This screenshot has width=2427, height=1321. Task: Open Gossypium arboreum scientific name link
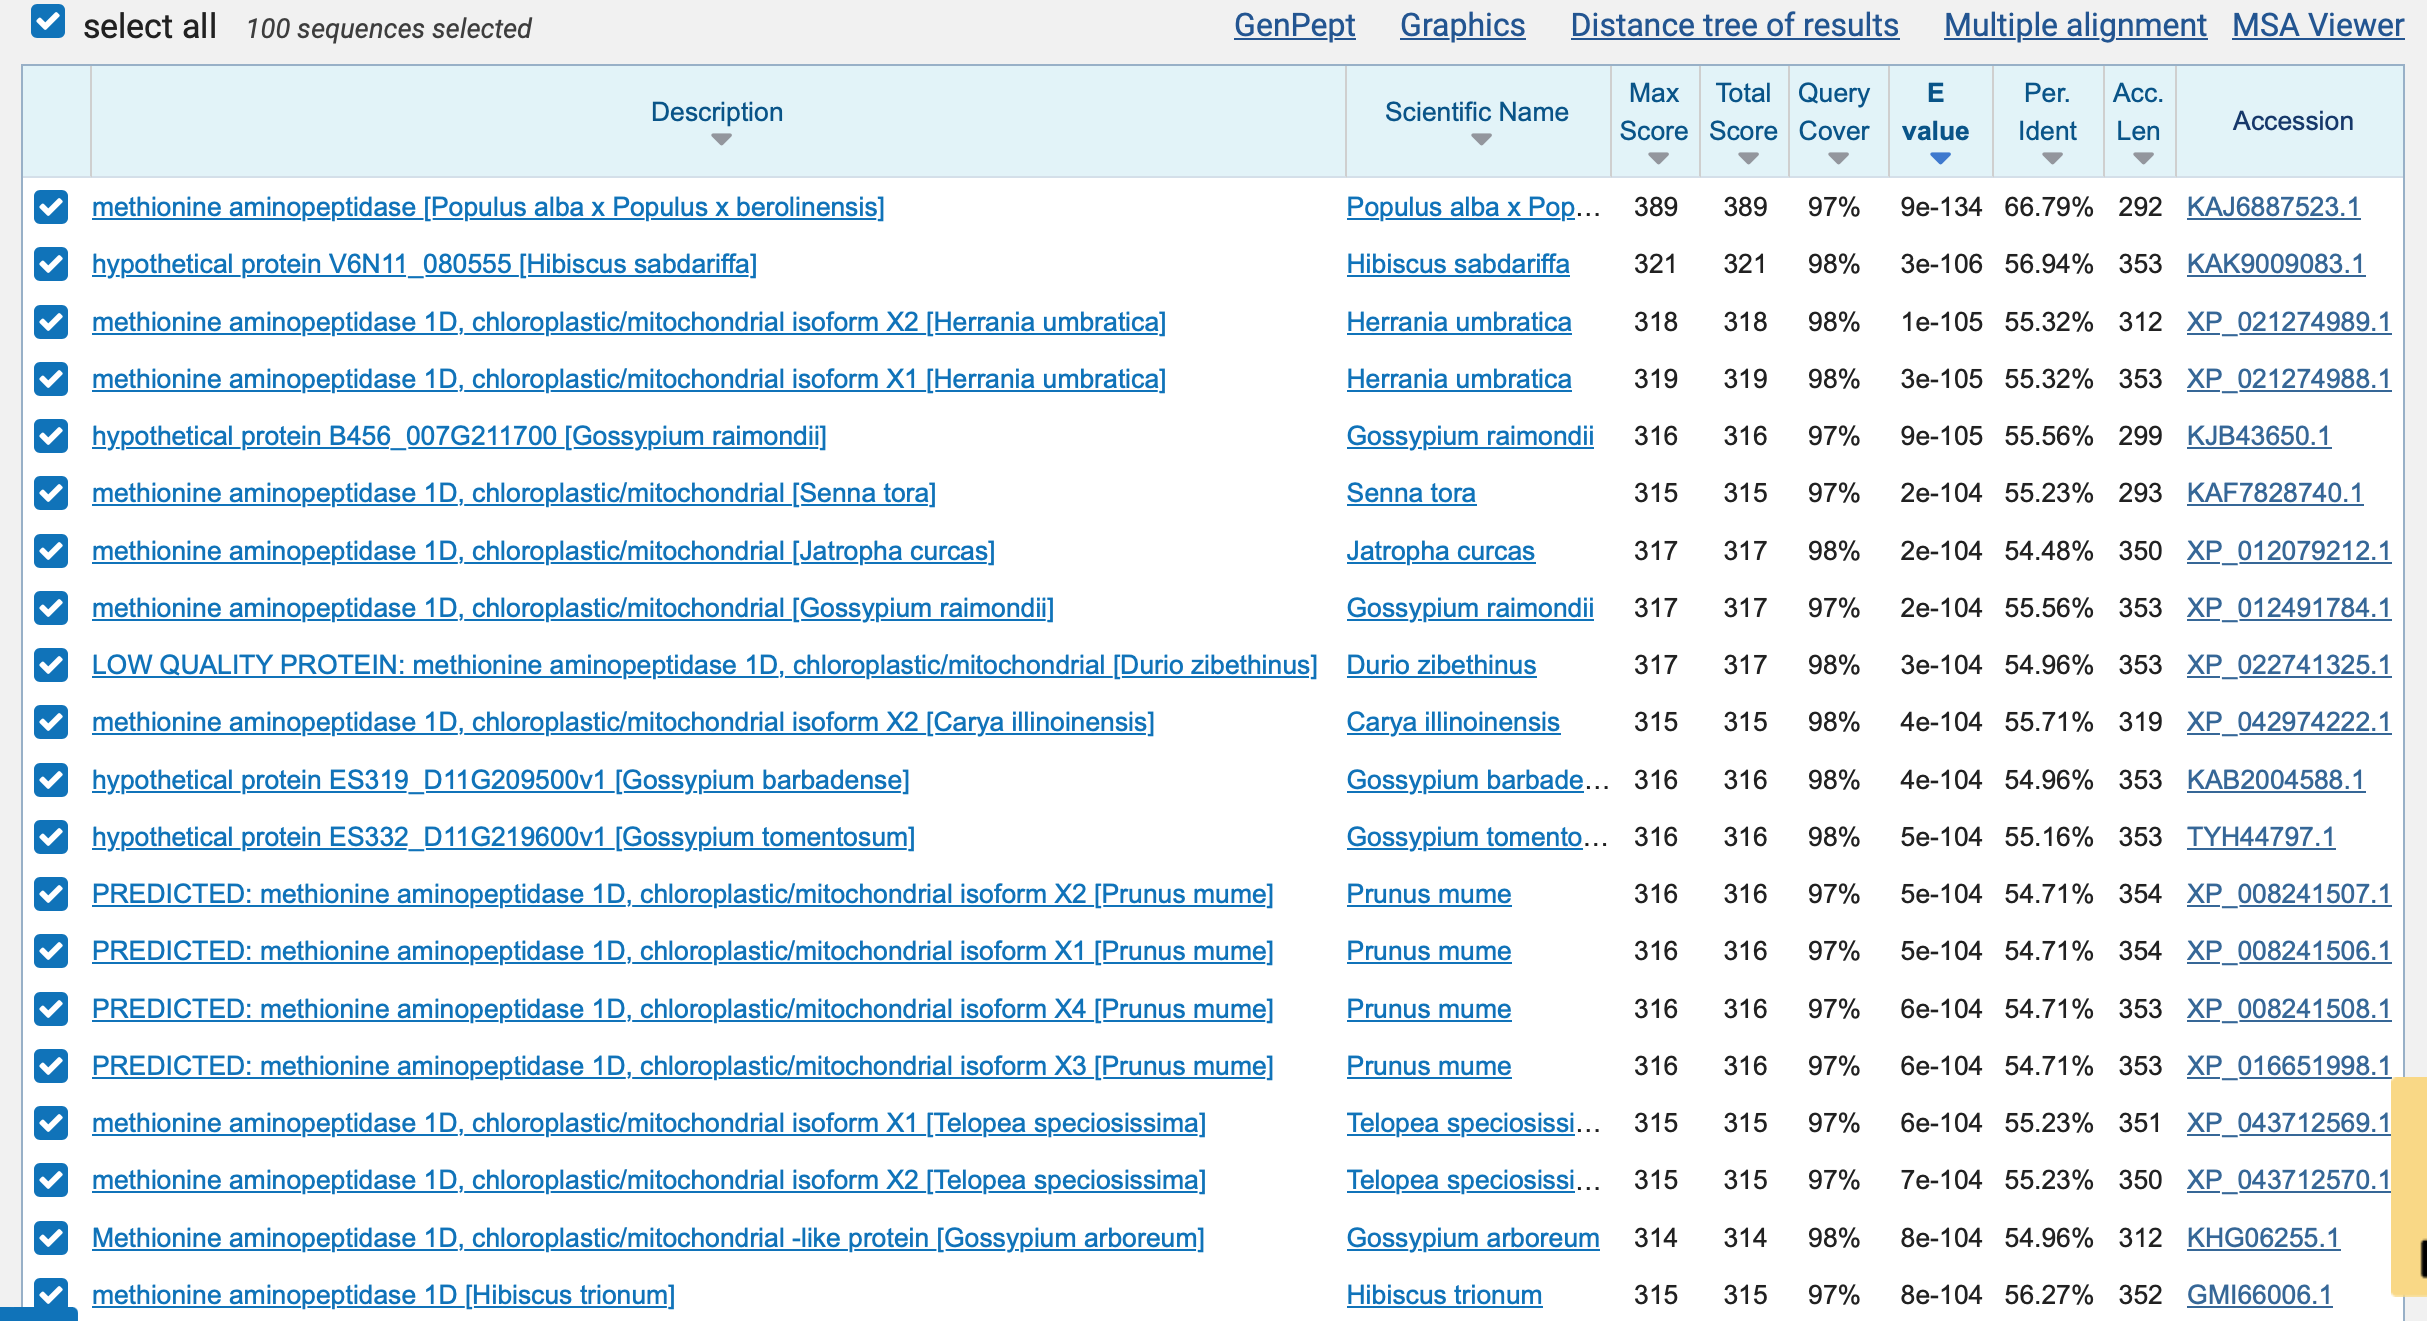click(x=1472, y=1238)
